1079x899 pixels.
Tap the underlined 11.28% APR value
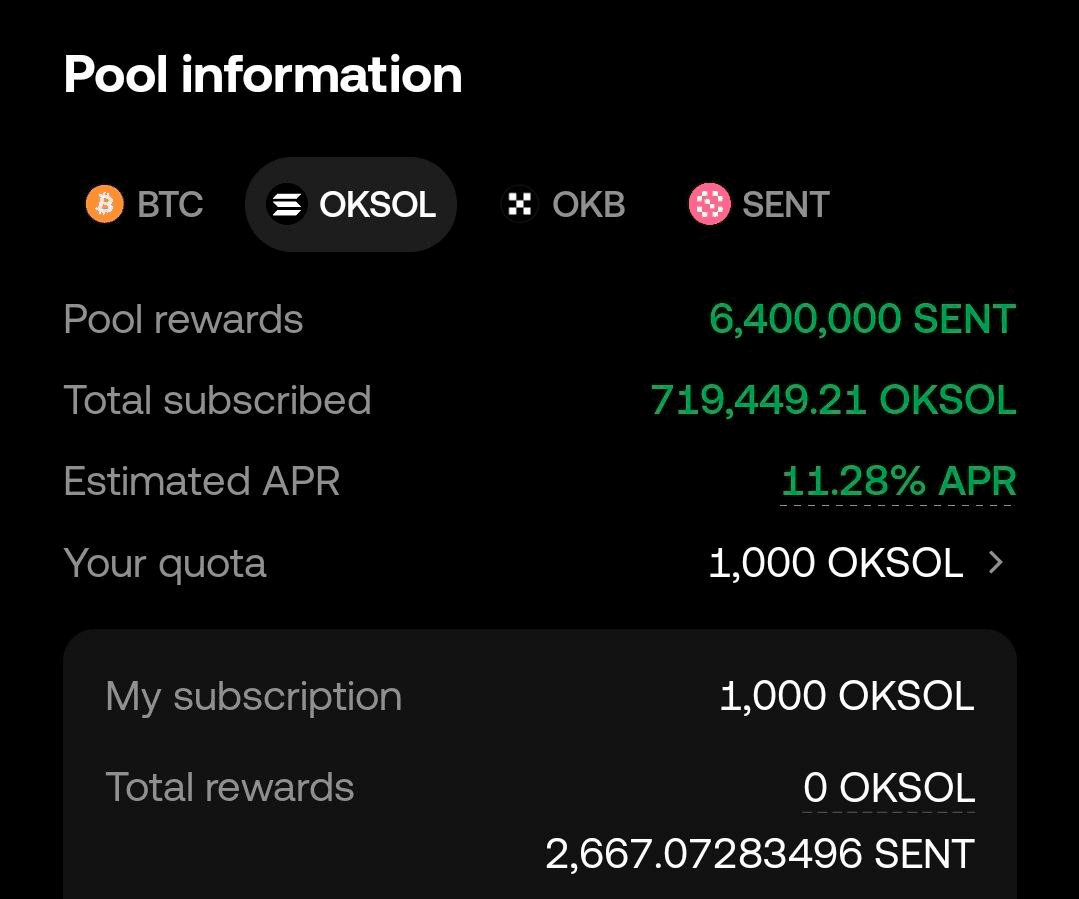(x=898, y=481)
